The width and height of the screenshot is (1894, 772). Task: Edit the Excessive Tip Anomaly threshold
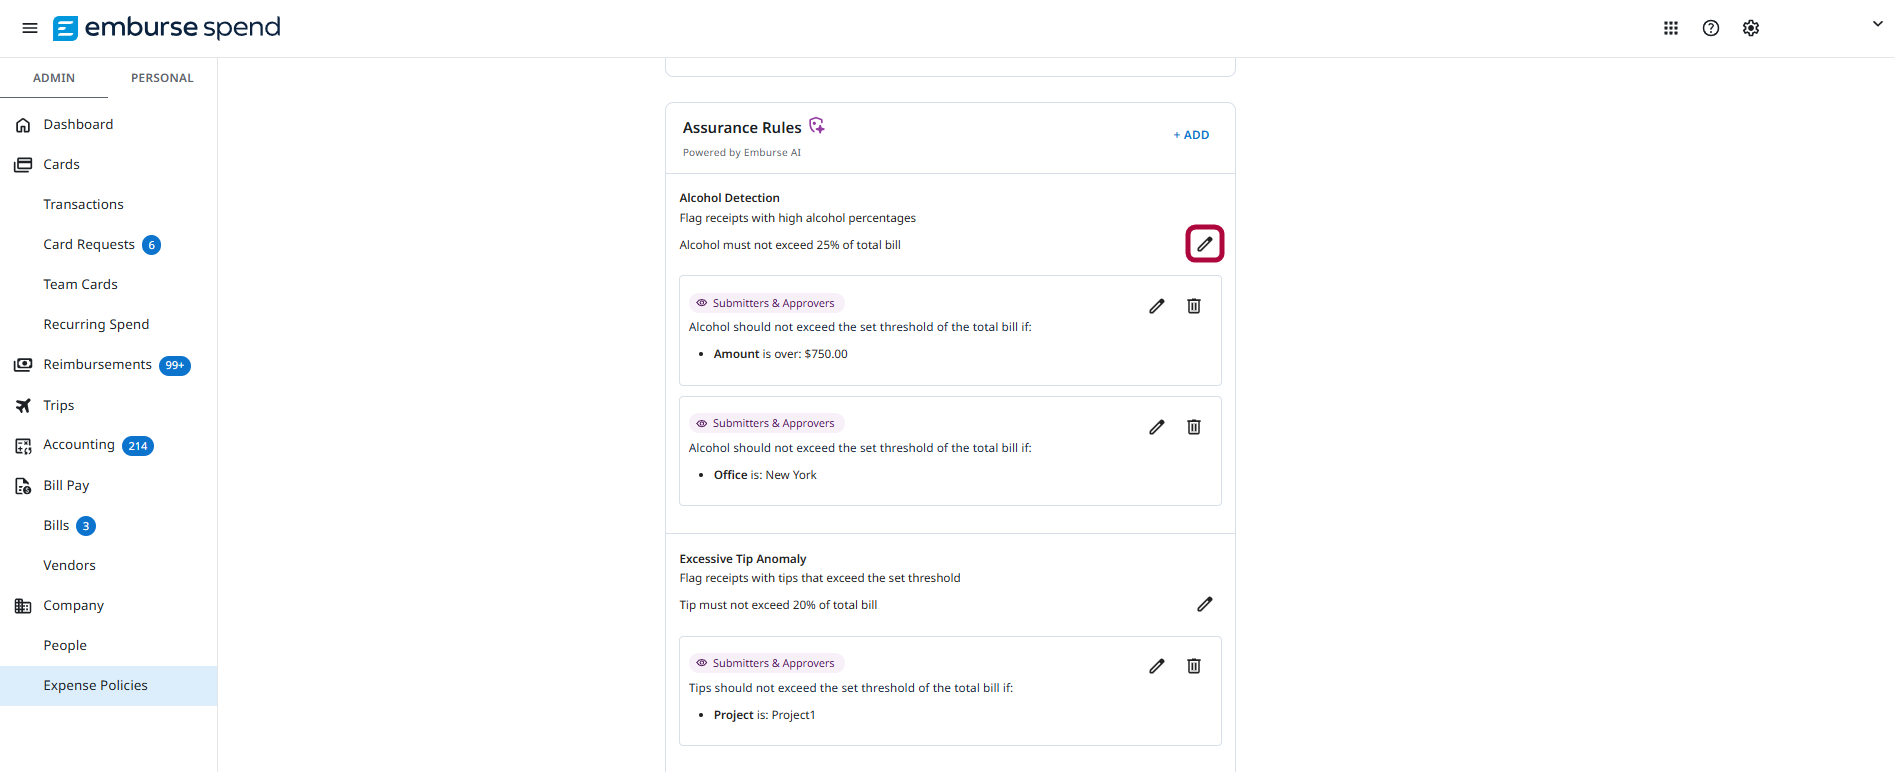[x=1205, y=604]
